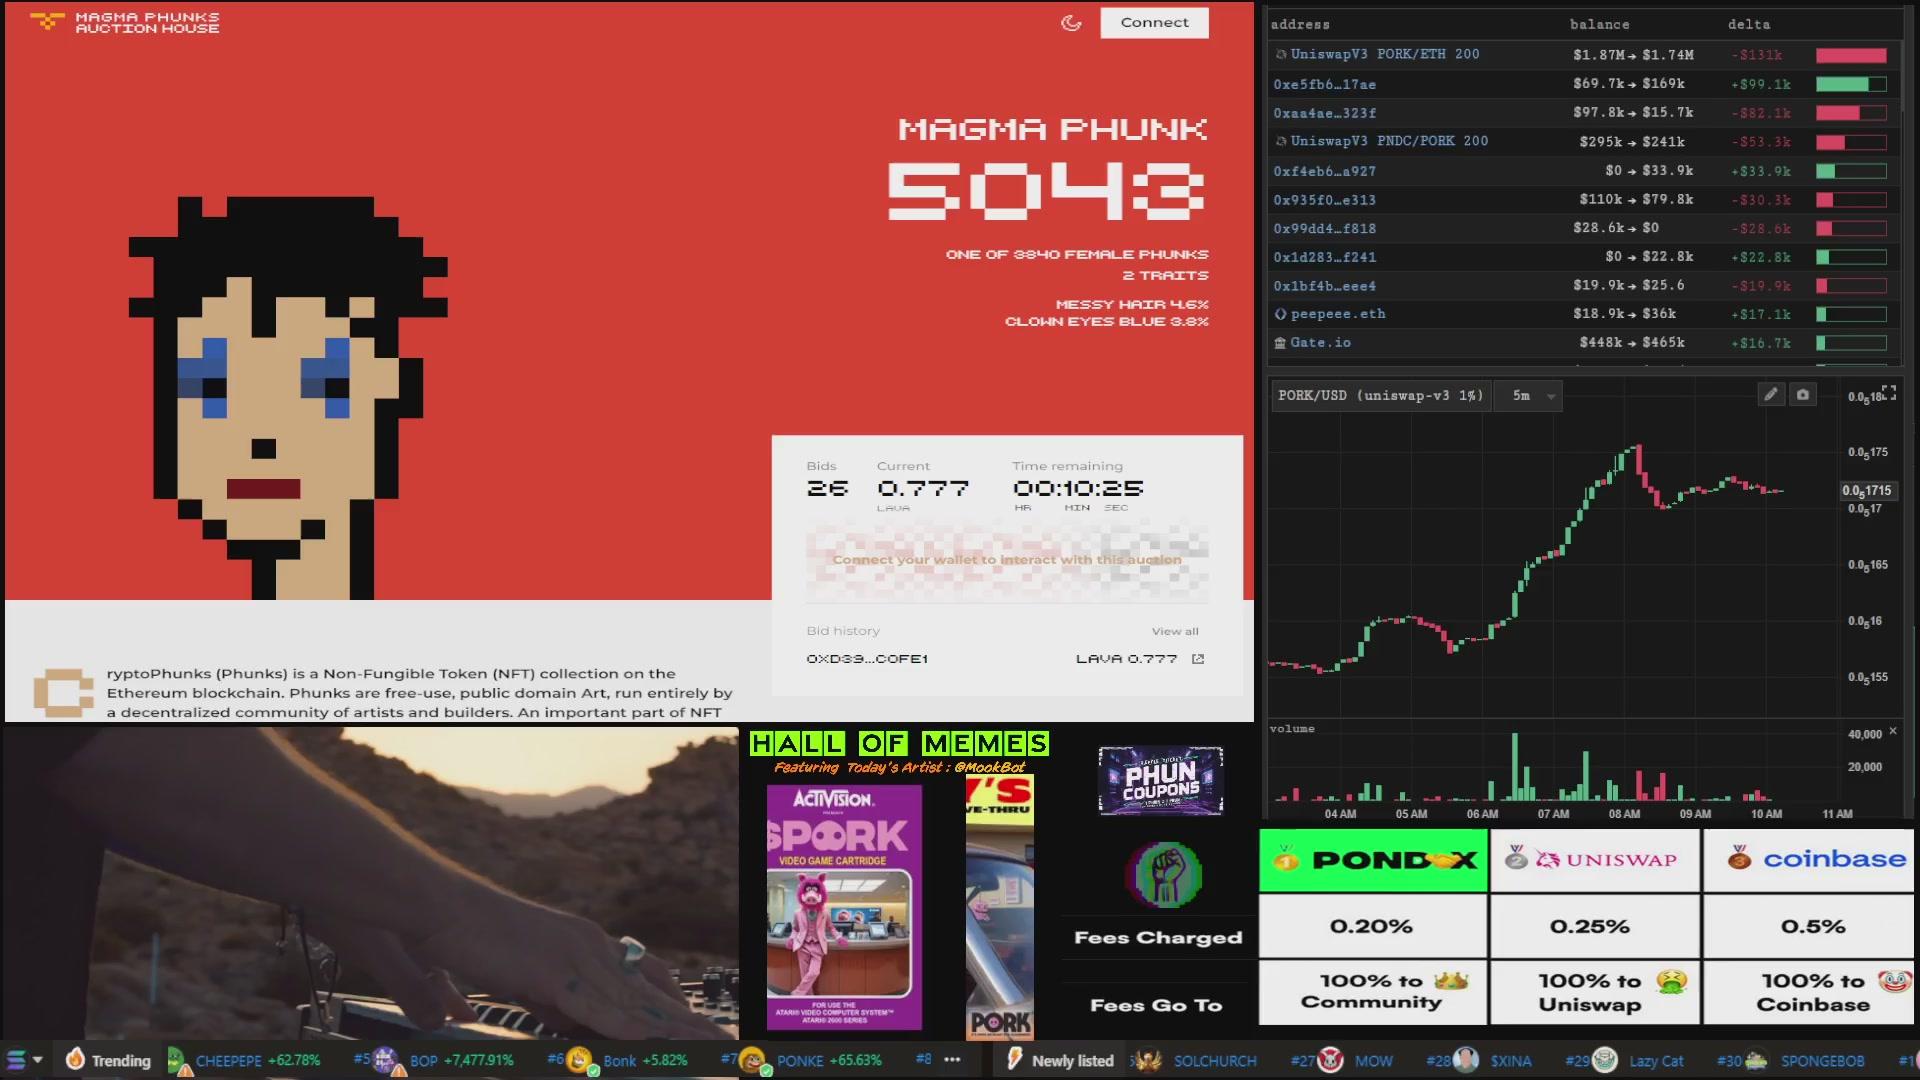This screenshot has height=1080, width=1920.
Task: Click address 0x1bf4b...eee4
Action: point(1324,286)
